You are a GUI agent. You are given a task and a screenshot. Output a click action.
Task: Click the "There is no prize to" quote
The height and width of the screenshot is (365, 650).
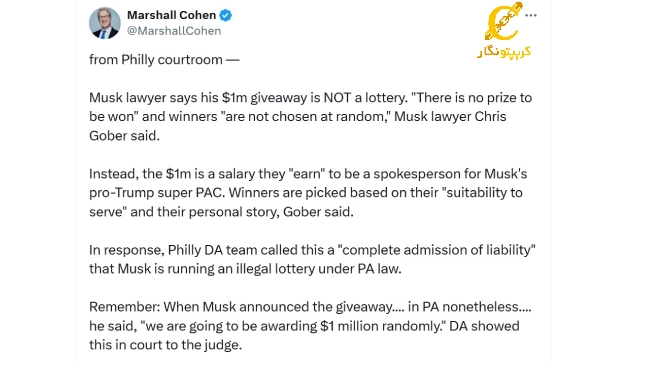(471, 98)
